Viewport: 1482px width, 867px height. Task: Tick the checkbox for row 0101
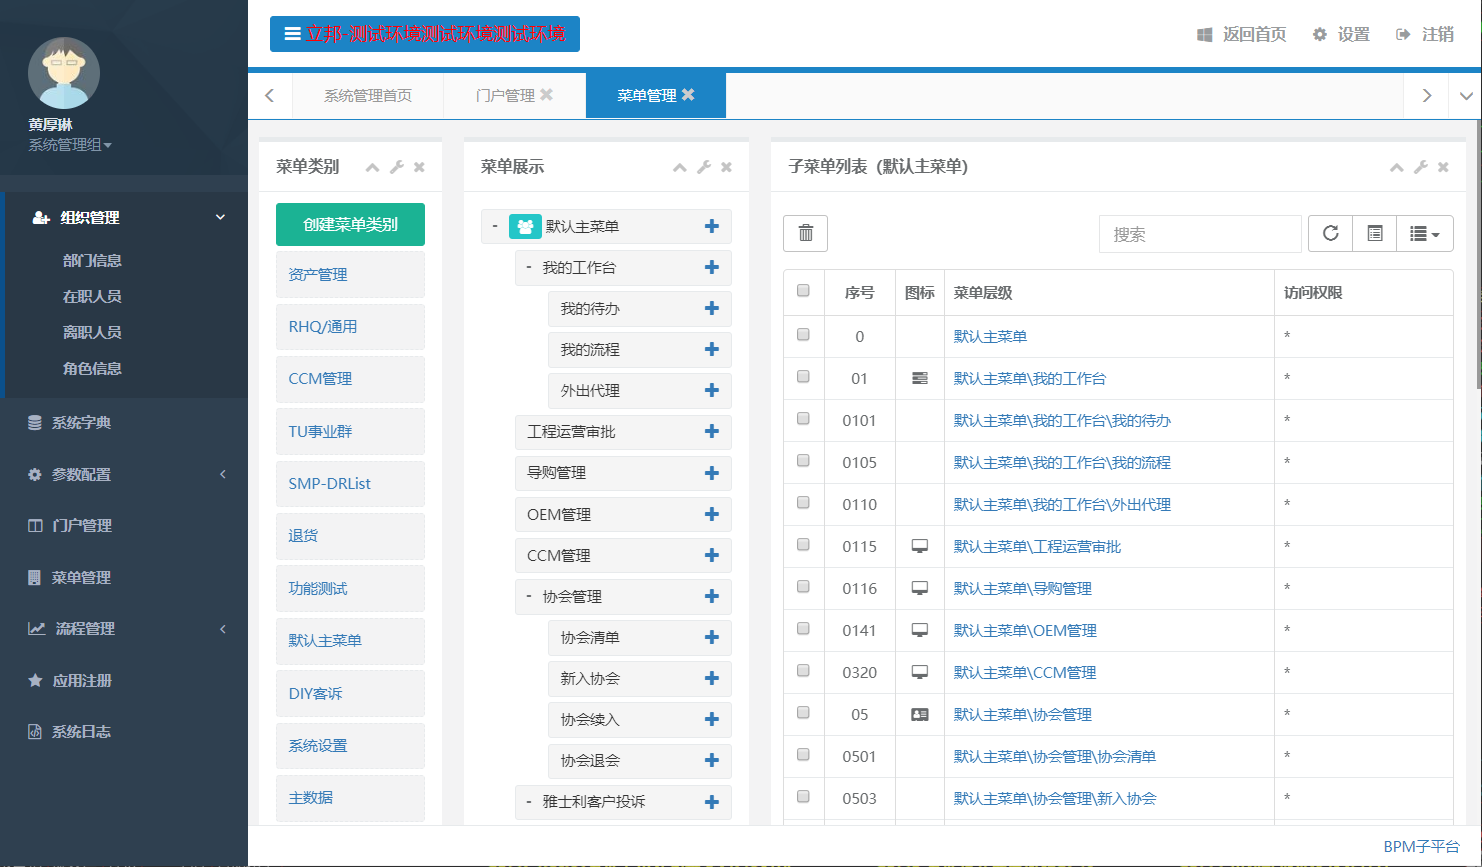[x=803, y=419]
